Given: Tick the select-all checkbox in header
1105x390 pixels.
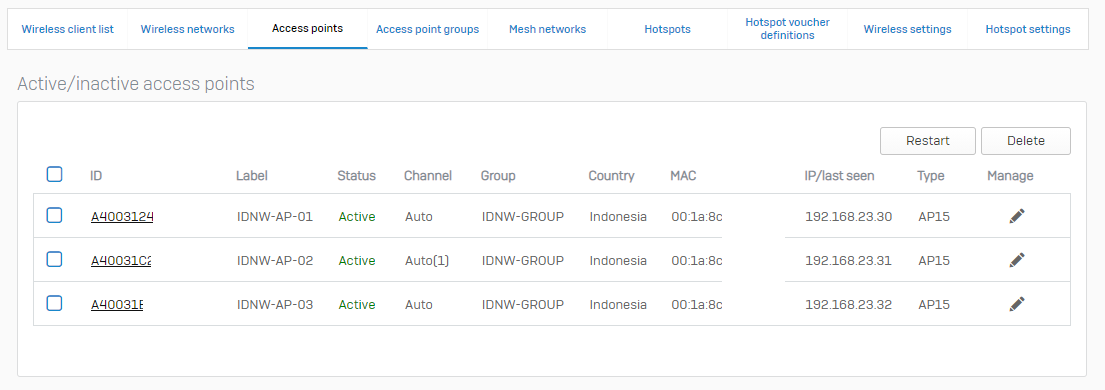Looking at the screenshot, I should click(x=54, y=174).
